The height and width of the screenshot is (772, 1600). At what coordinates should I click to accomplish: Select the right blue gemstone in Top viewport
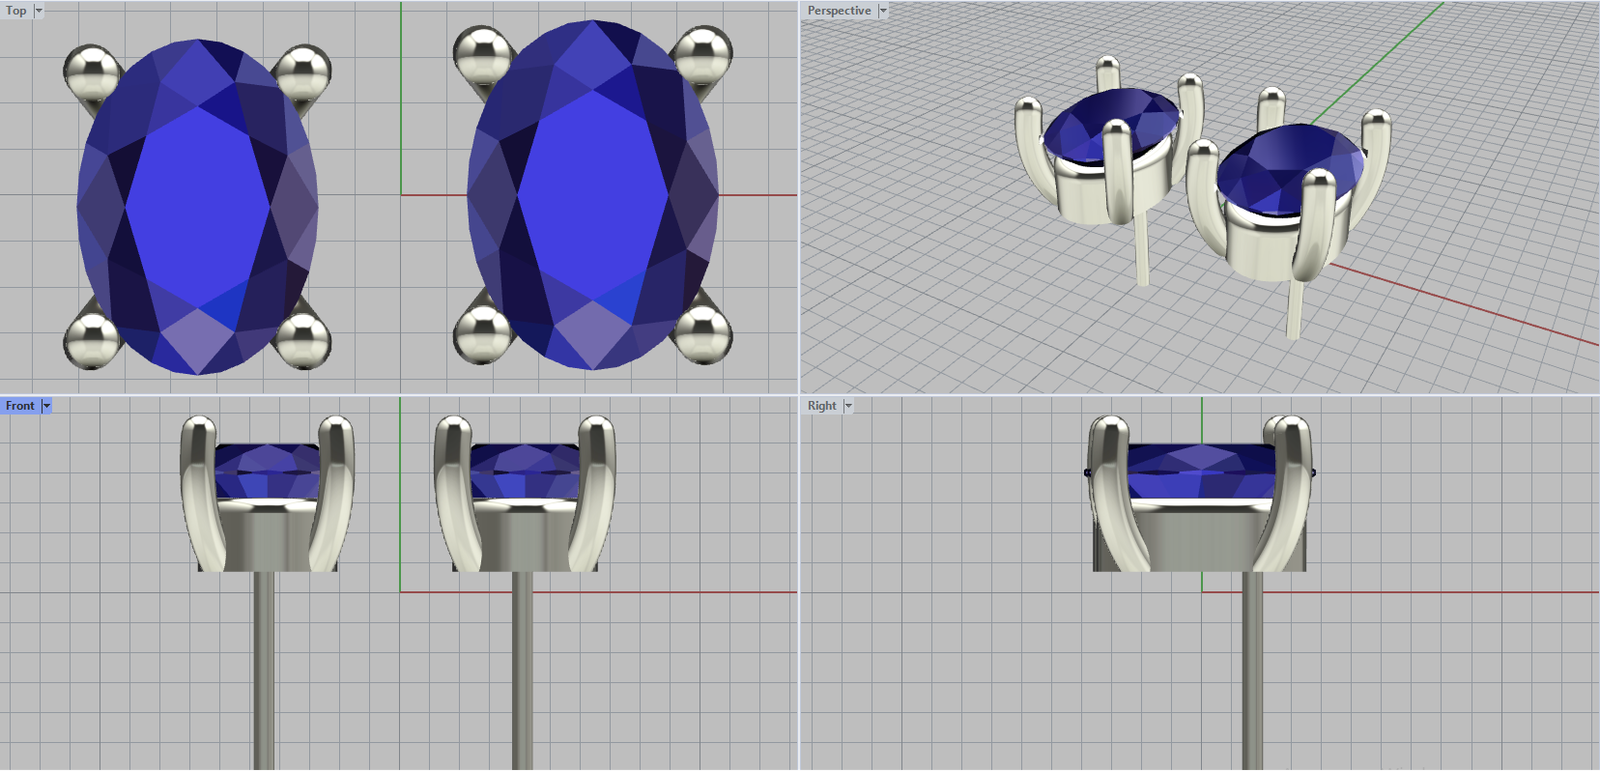pos(593,194)
